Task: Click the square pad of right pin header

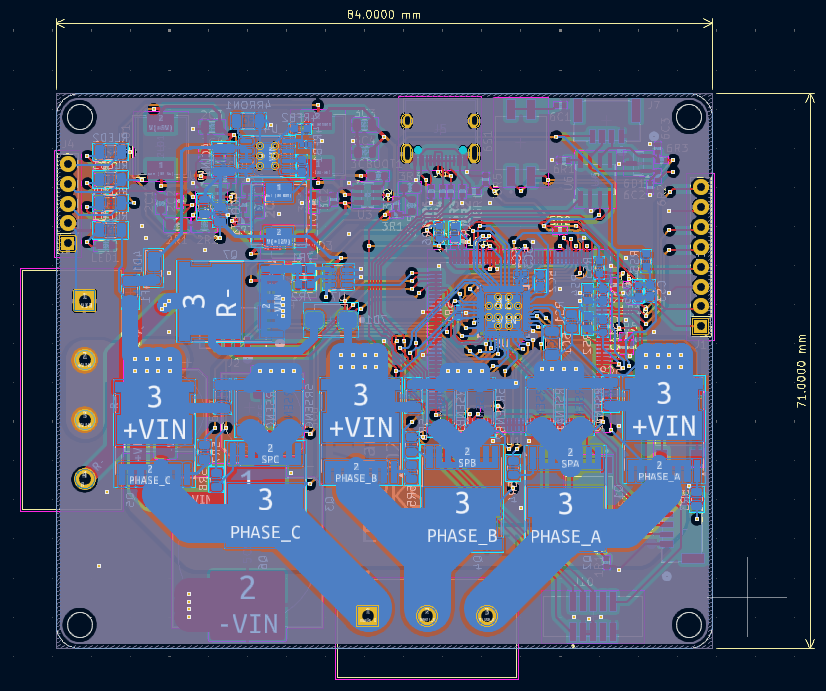Action: point(700,326)
